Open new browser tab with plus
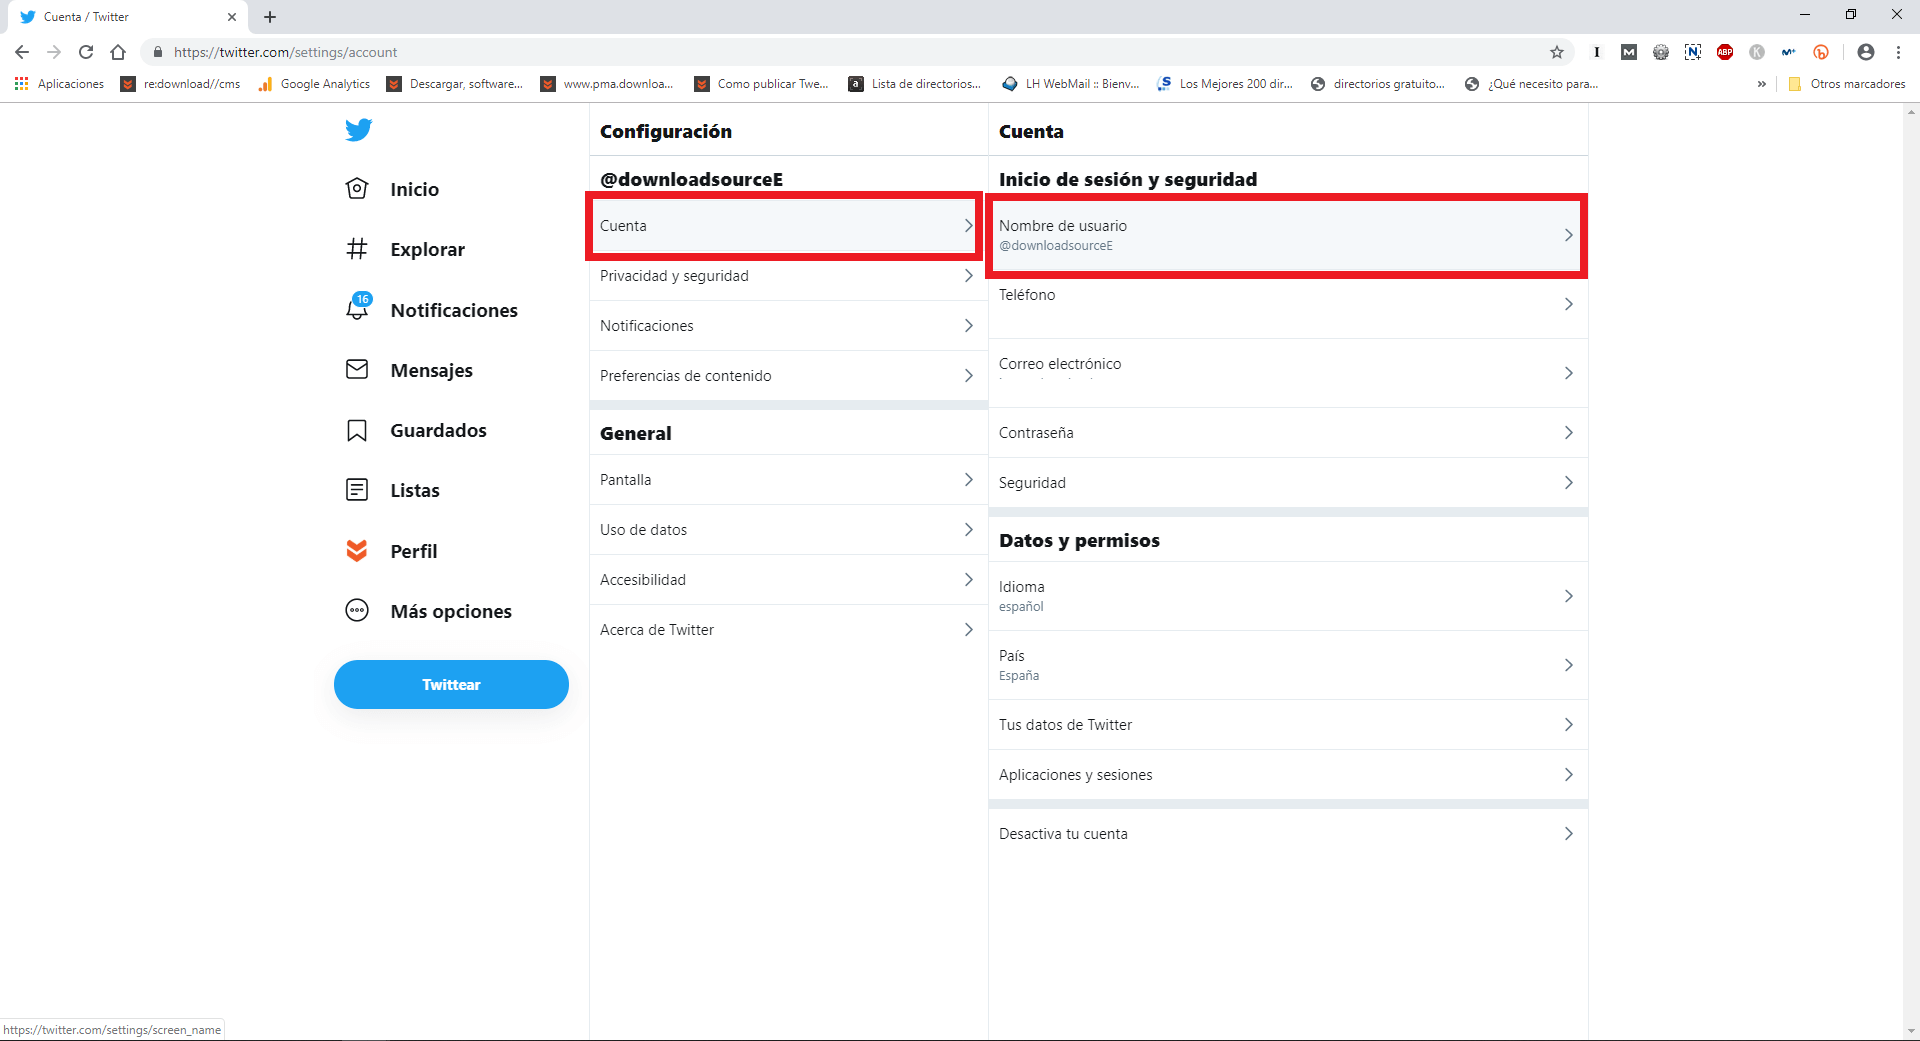This screenshot has width=1920, height=1041. pyautogui.click(x=270, y=17)
